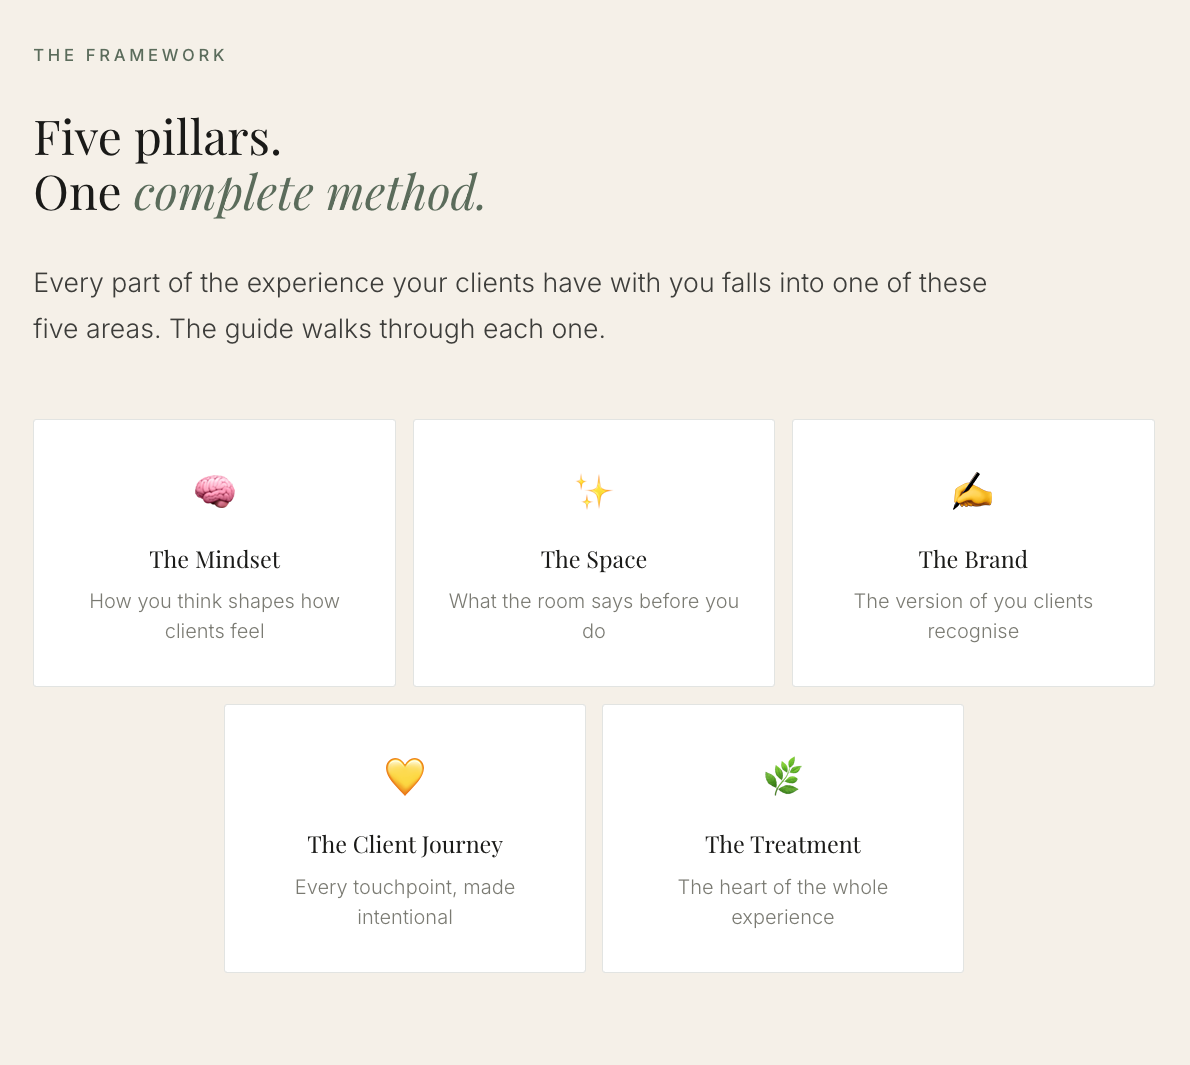Viewport: 1190px width, 1065px height.
Task: Click the green herb leaf icon
Action: tap(782, 776)
